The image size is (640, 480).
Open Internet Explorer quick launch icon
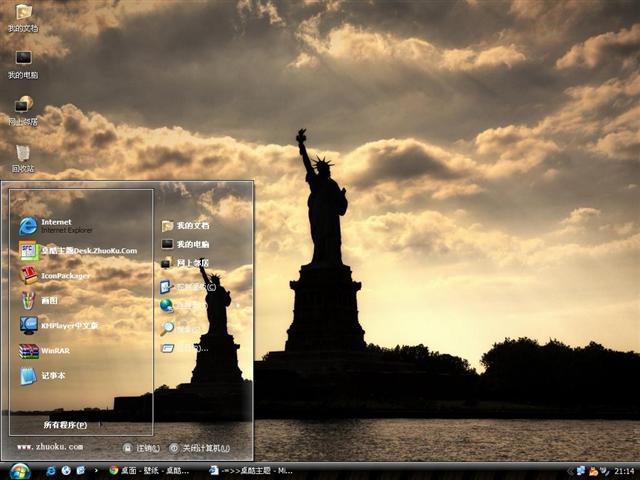coord(51,471)
